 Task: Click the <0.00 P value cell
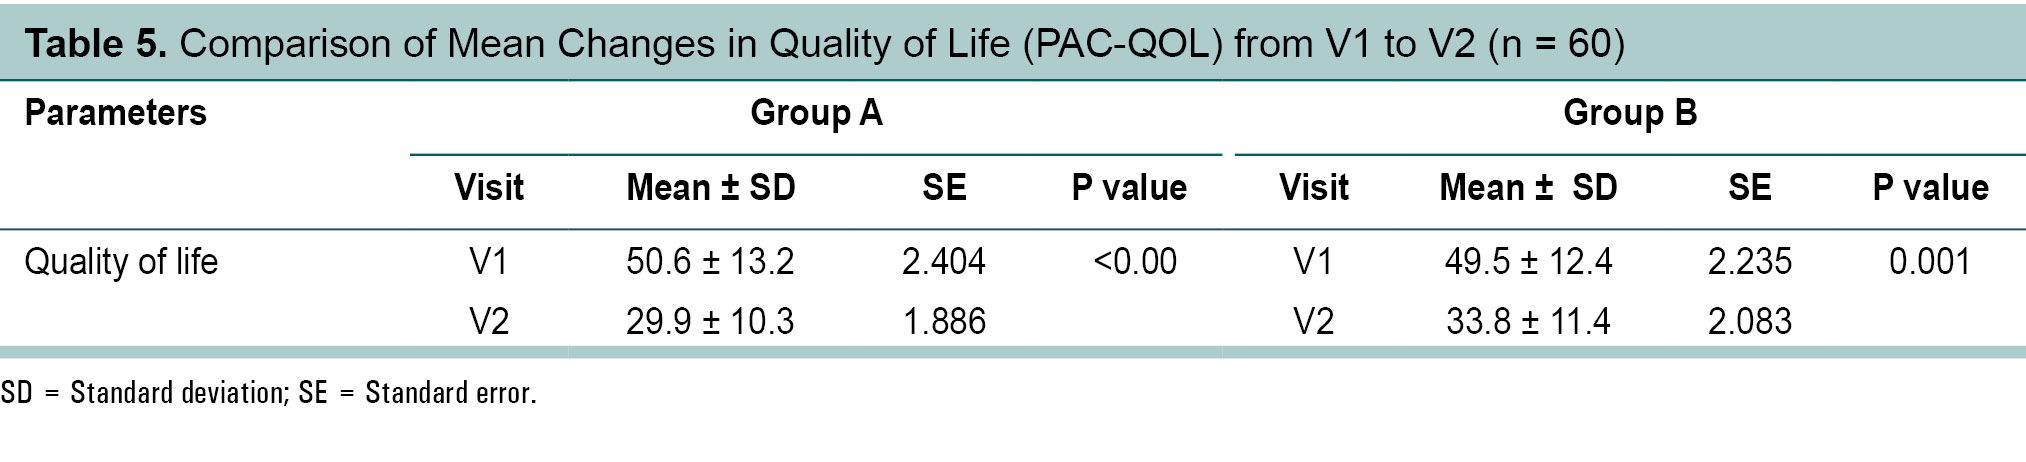1134,262
